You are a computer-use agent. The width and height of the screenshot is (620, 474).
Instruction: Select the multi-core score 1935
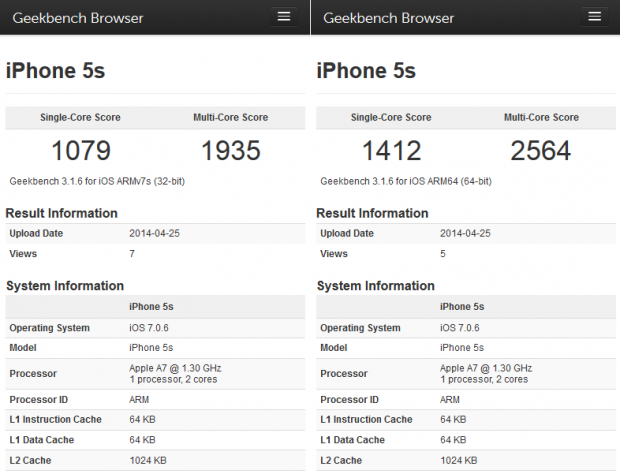coord(231,151)
